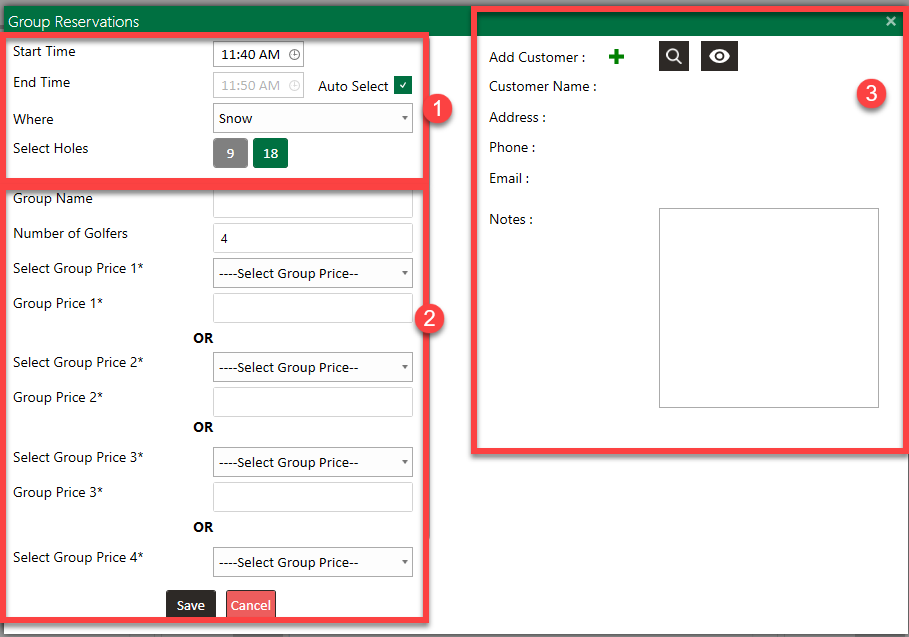The height and width of the screenshot is (637, 909).
Task: Click into the Group Name field
Action: point(312,204)
